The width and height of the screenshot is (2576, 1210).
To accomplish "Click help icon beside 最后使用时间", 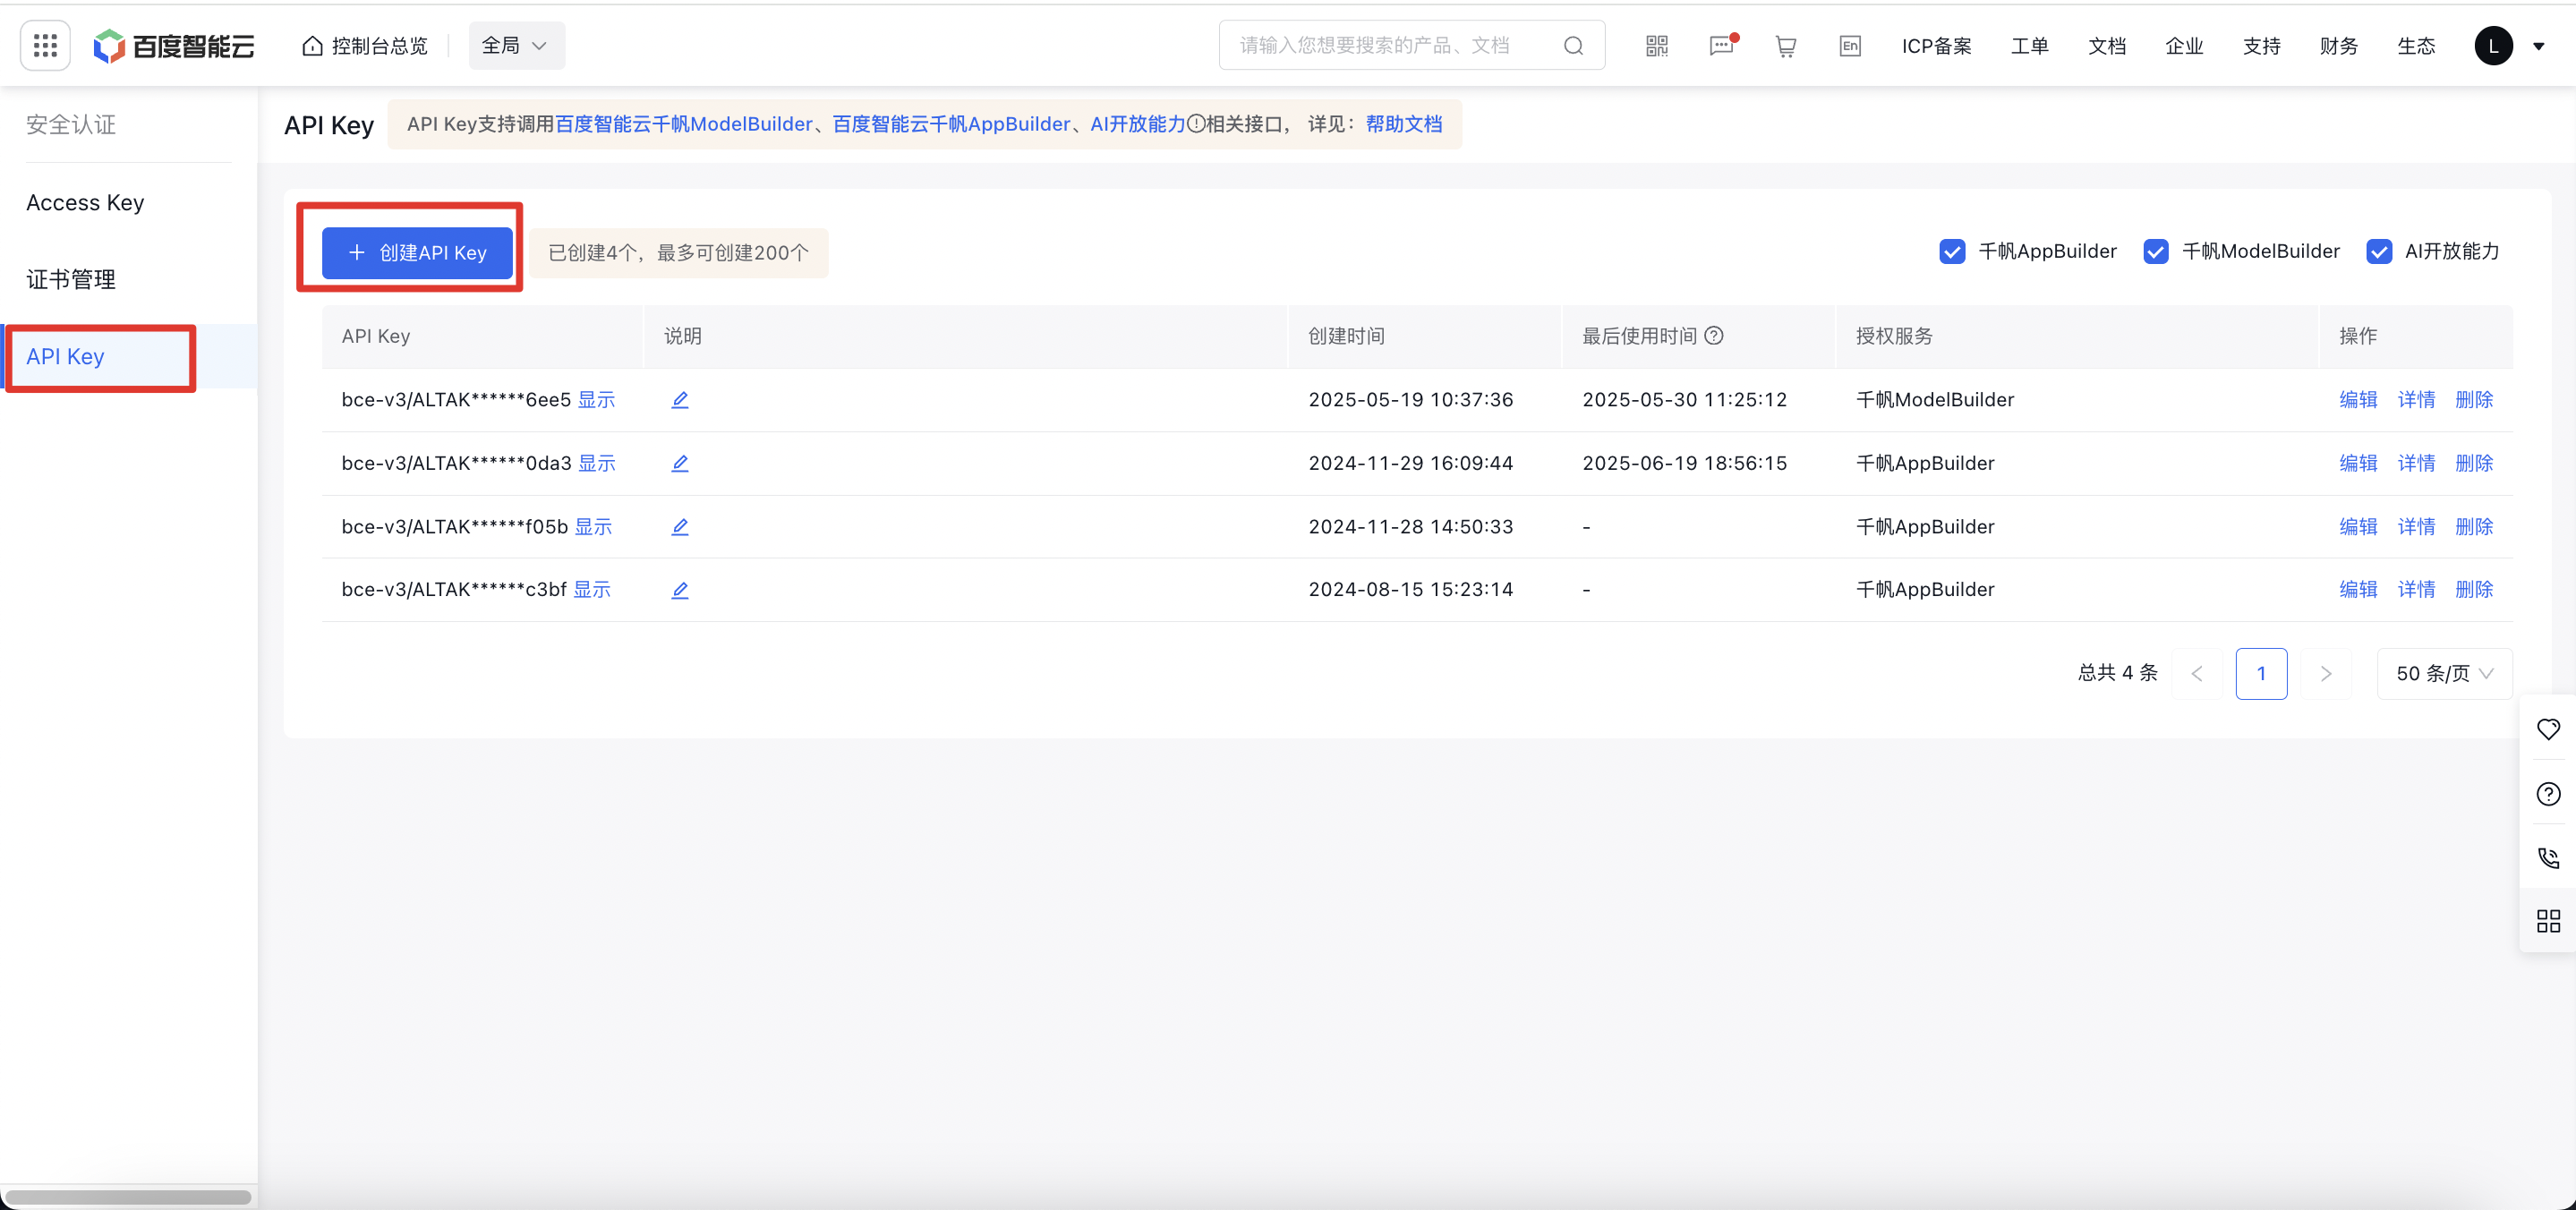I will click(x=1714, y=336).
